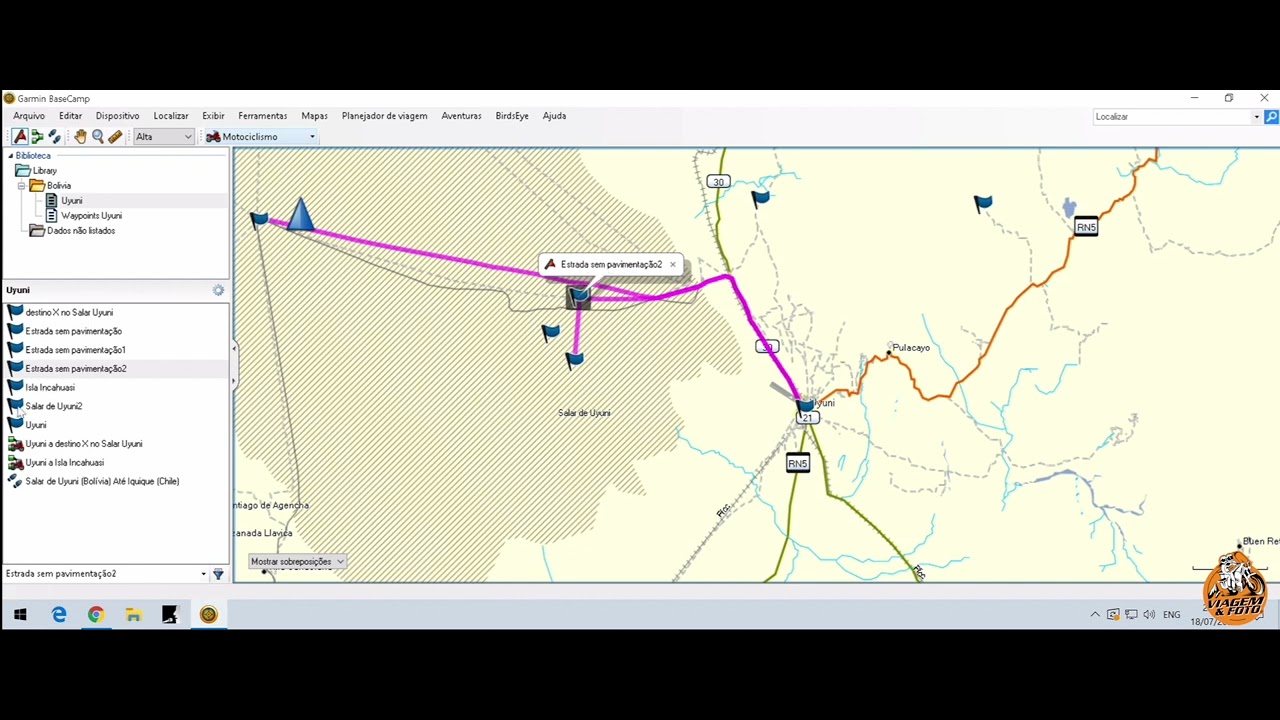Image resolution: width=1280 pixels, height=720 pixels.
Task: Open the filter text dropdown at list bottom
Action: click(203, 575)
